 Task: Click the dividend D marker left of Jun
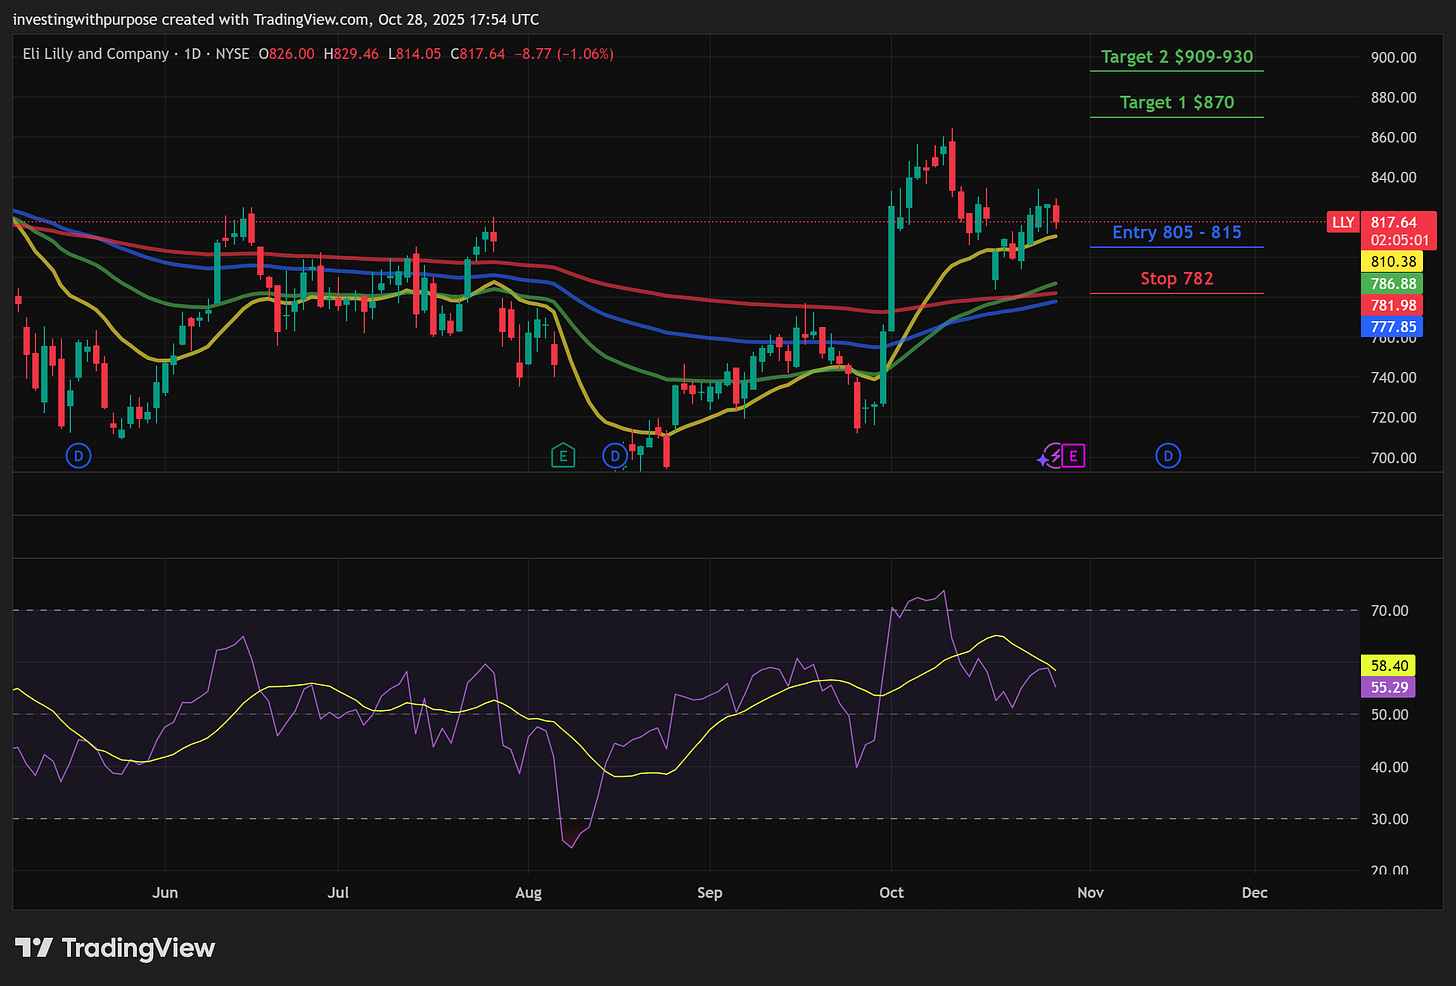coord(78,456)
